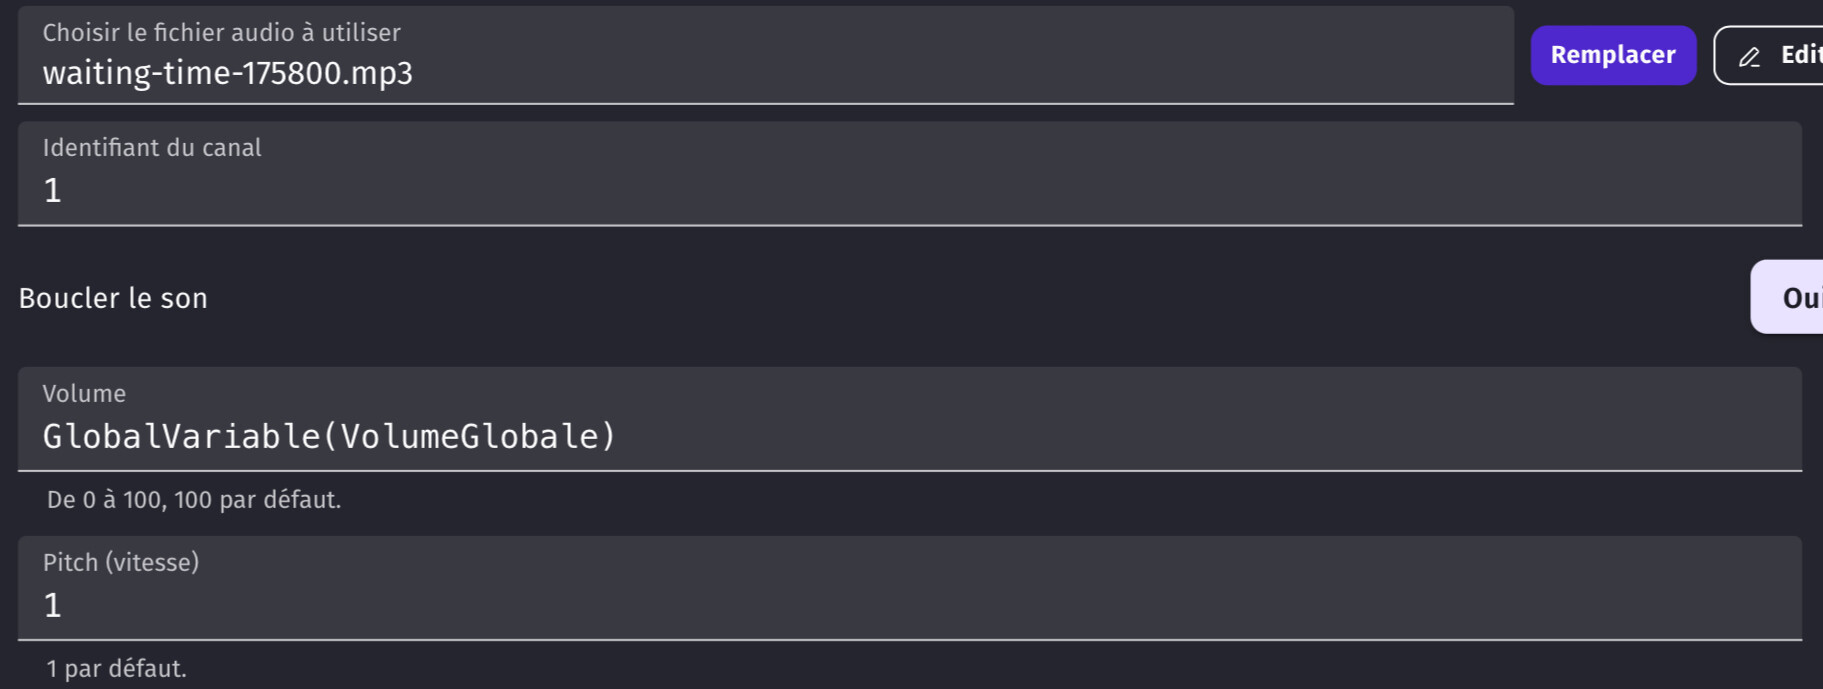Click the Volume field label

(84, 393)
